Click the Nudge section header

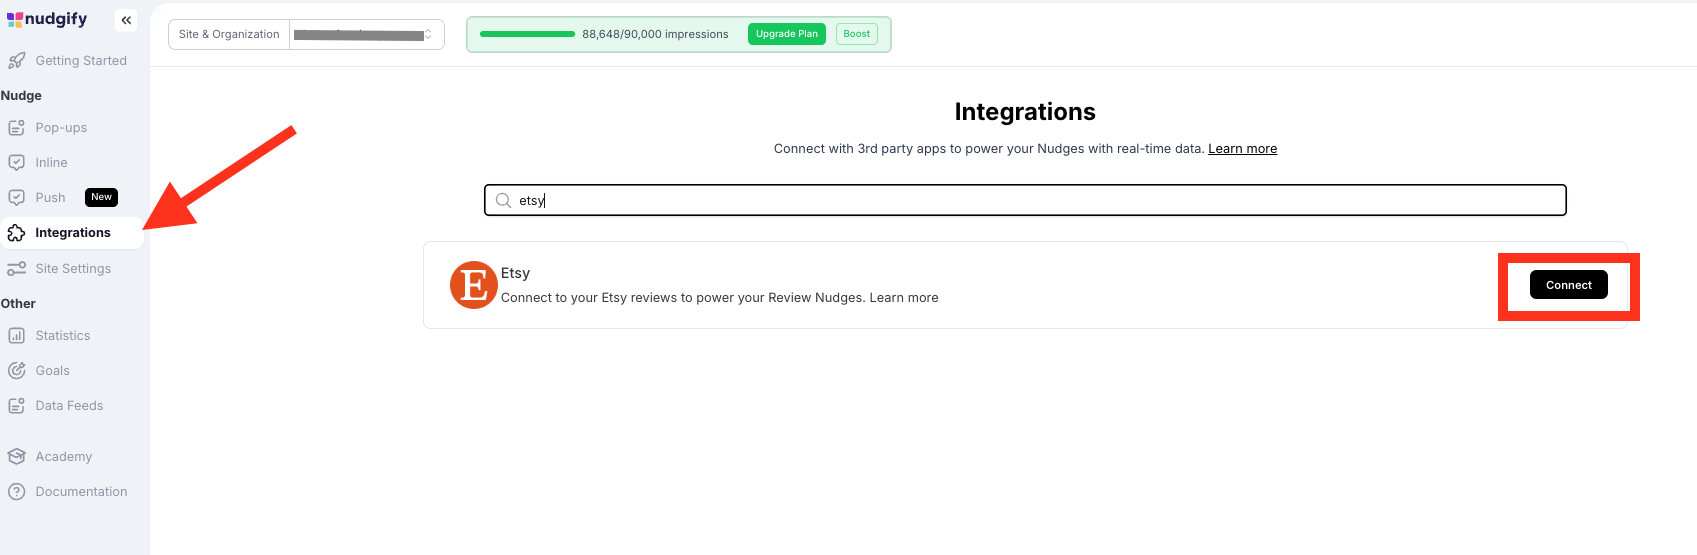click(x=21, y=96)
